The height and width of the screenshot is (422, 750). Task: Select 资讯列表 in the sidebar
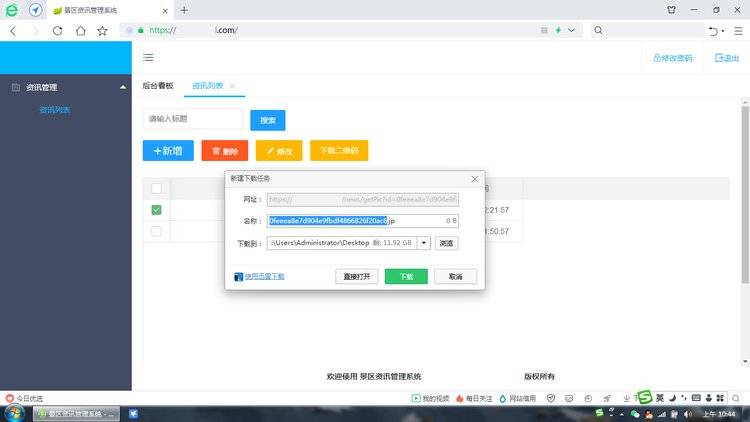point(55,110)
